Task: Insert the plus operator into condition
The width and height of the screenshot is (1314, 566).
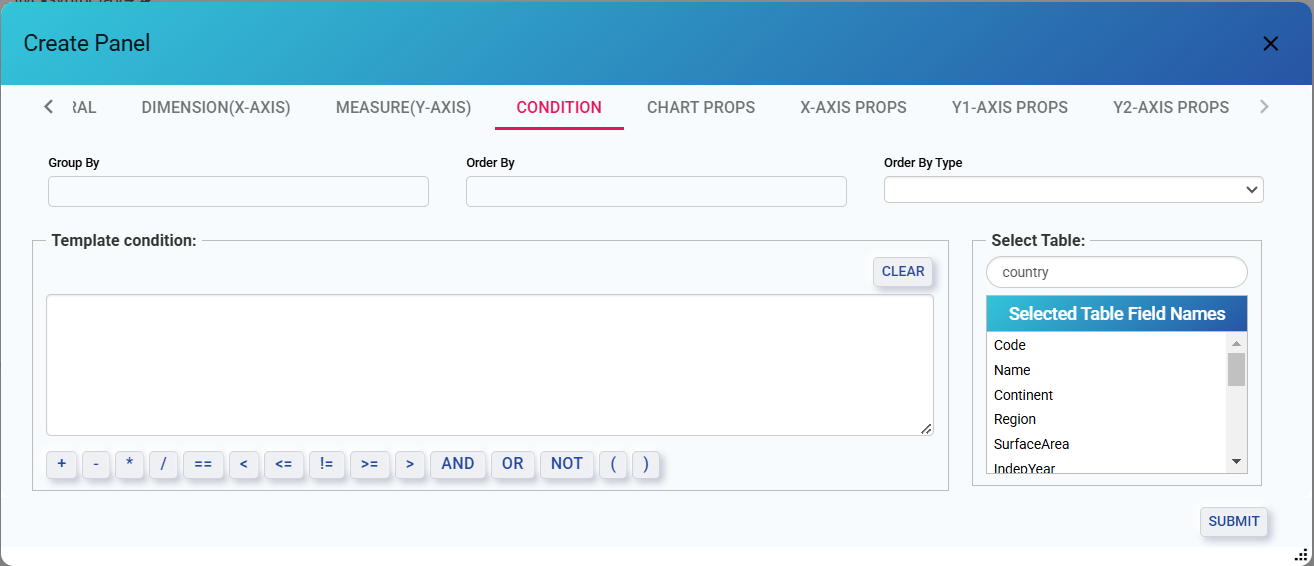Action: pyautogui.click(x=62, y=464)
